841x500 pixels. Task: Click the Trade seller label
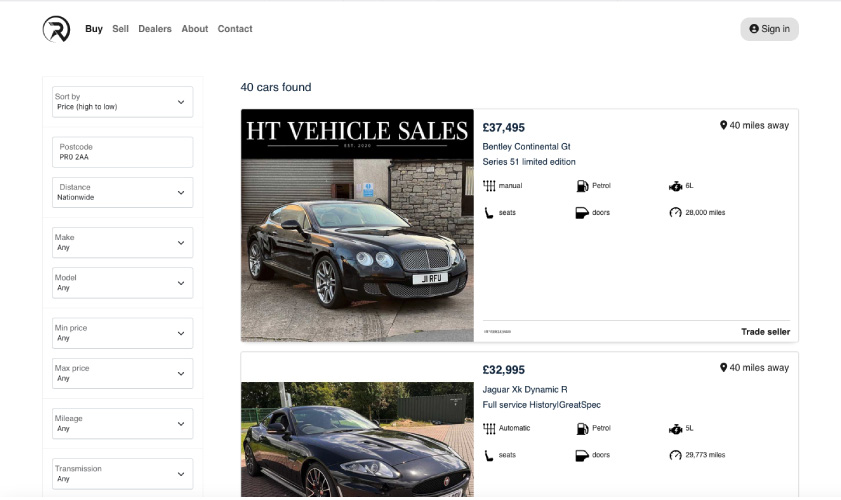765,332
